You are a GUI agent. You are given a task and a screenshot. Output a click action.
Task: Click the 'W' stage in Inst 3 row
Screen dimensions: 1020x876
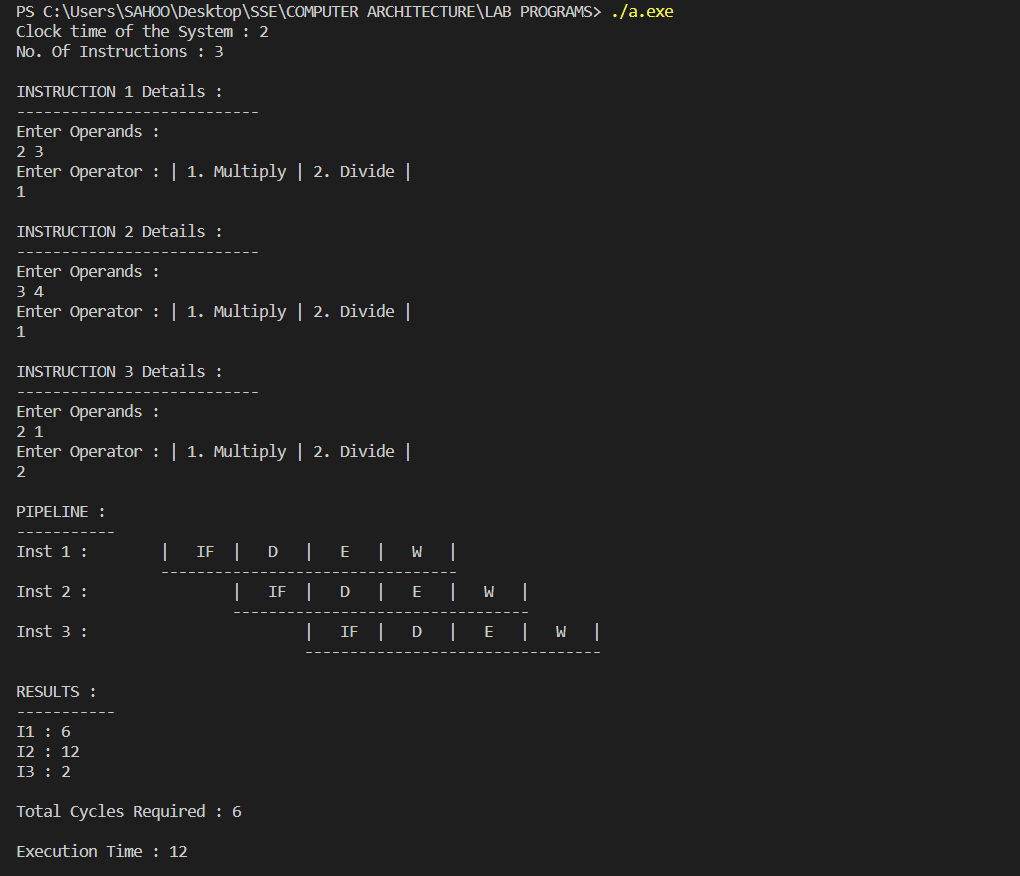tap(560, 631)
